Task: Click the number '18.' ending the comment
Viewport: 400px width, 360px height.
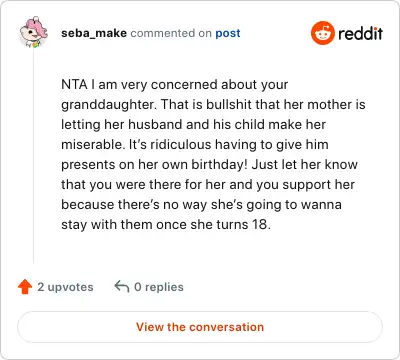Action: coord(261,224)
